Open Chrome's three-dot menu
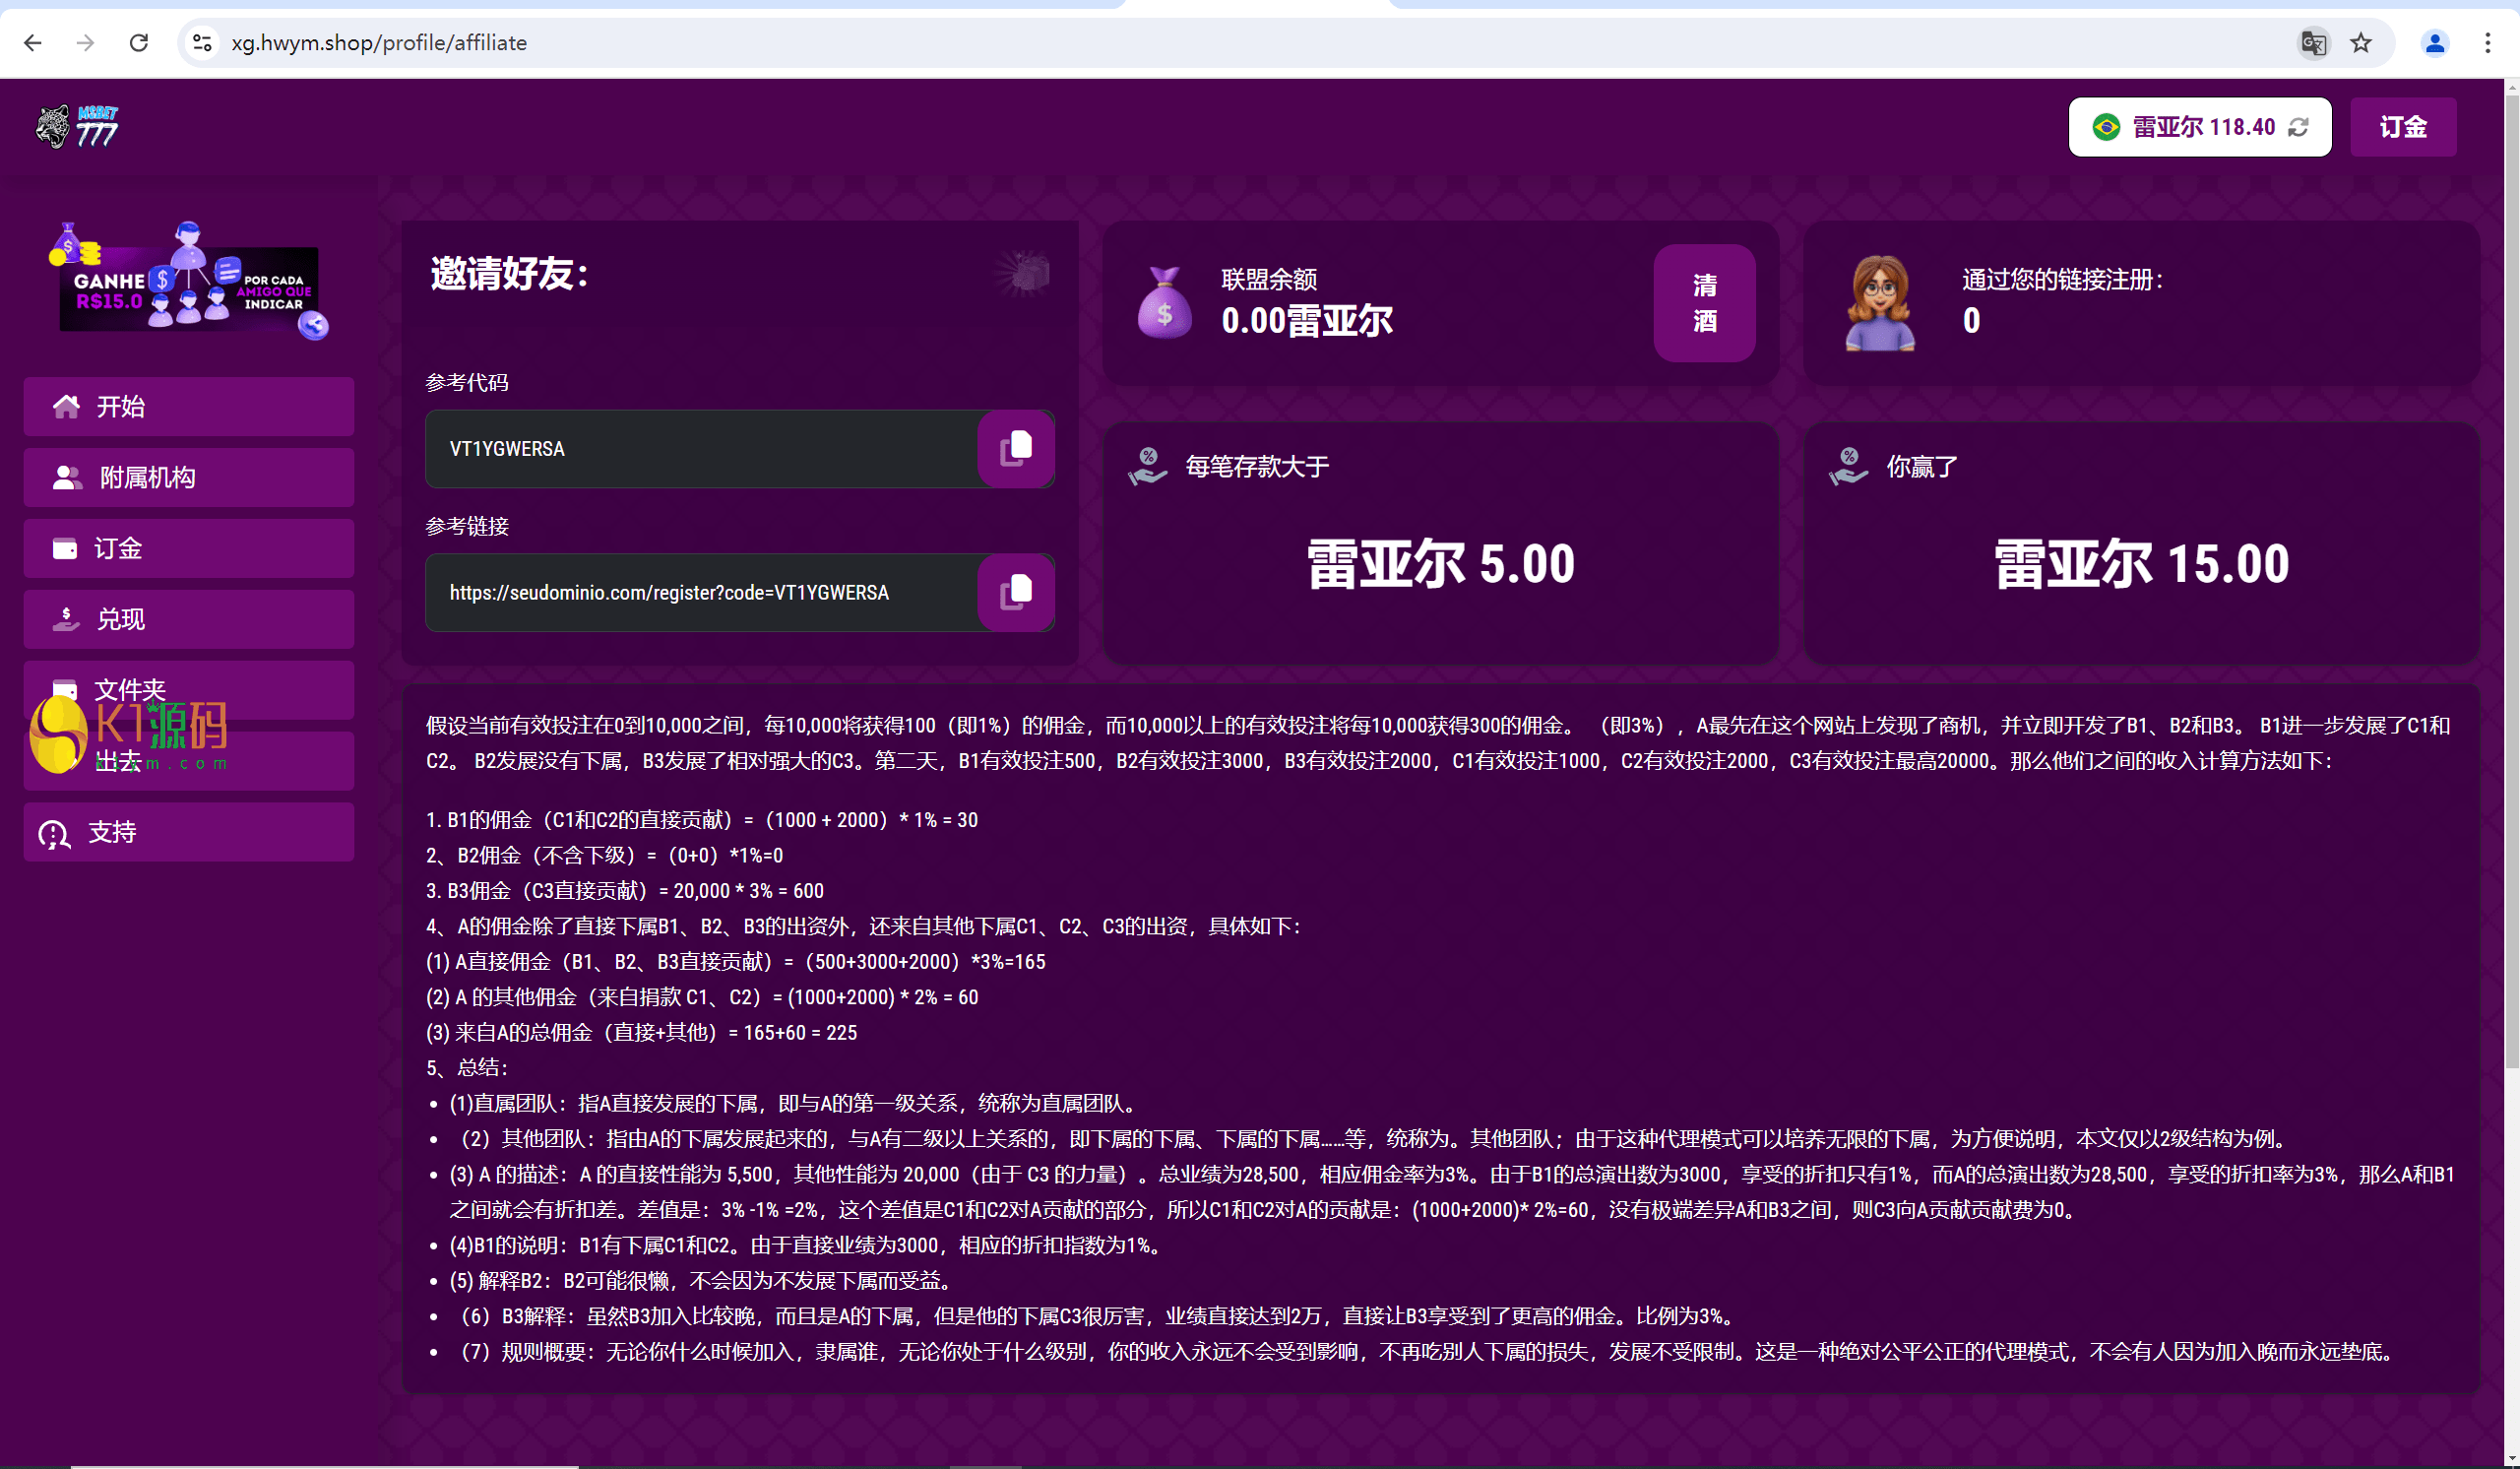 2487,43
